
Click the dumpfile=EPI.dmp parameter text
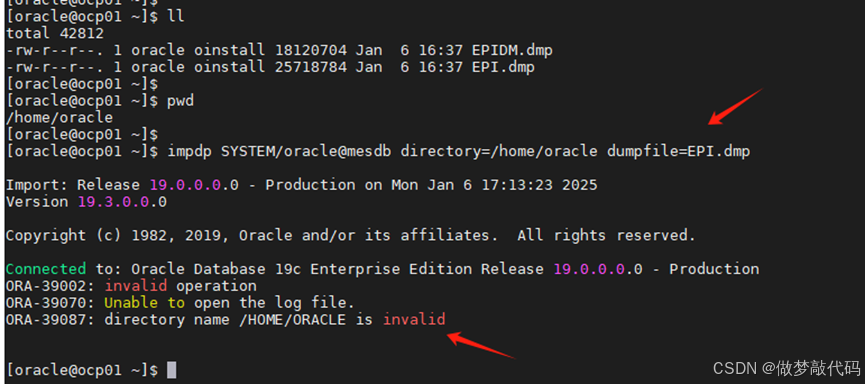[x=679, y=151]
